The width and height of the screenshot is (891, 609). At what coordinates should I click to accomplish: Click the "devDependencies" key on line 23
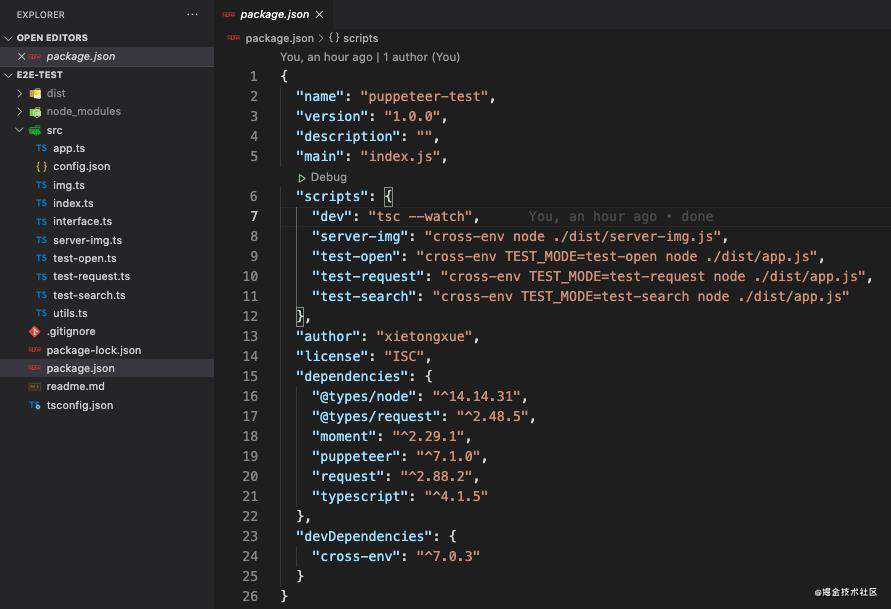[364, 536]
